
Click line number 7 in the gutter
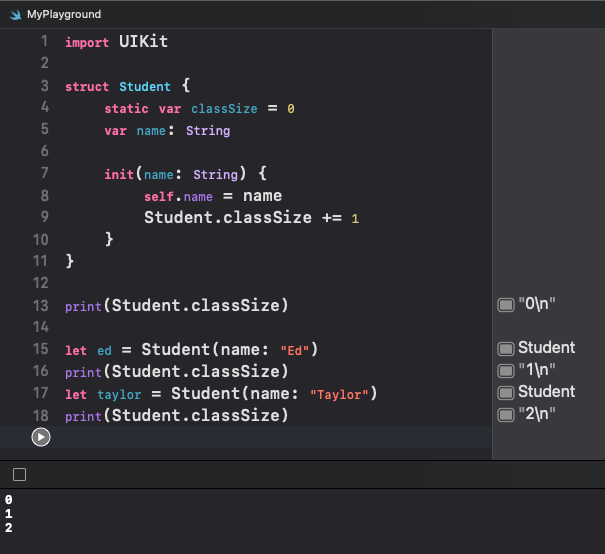coord(45,173)
